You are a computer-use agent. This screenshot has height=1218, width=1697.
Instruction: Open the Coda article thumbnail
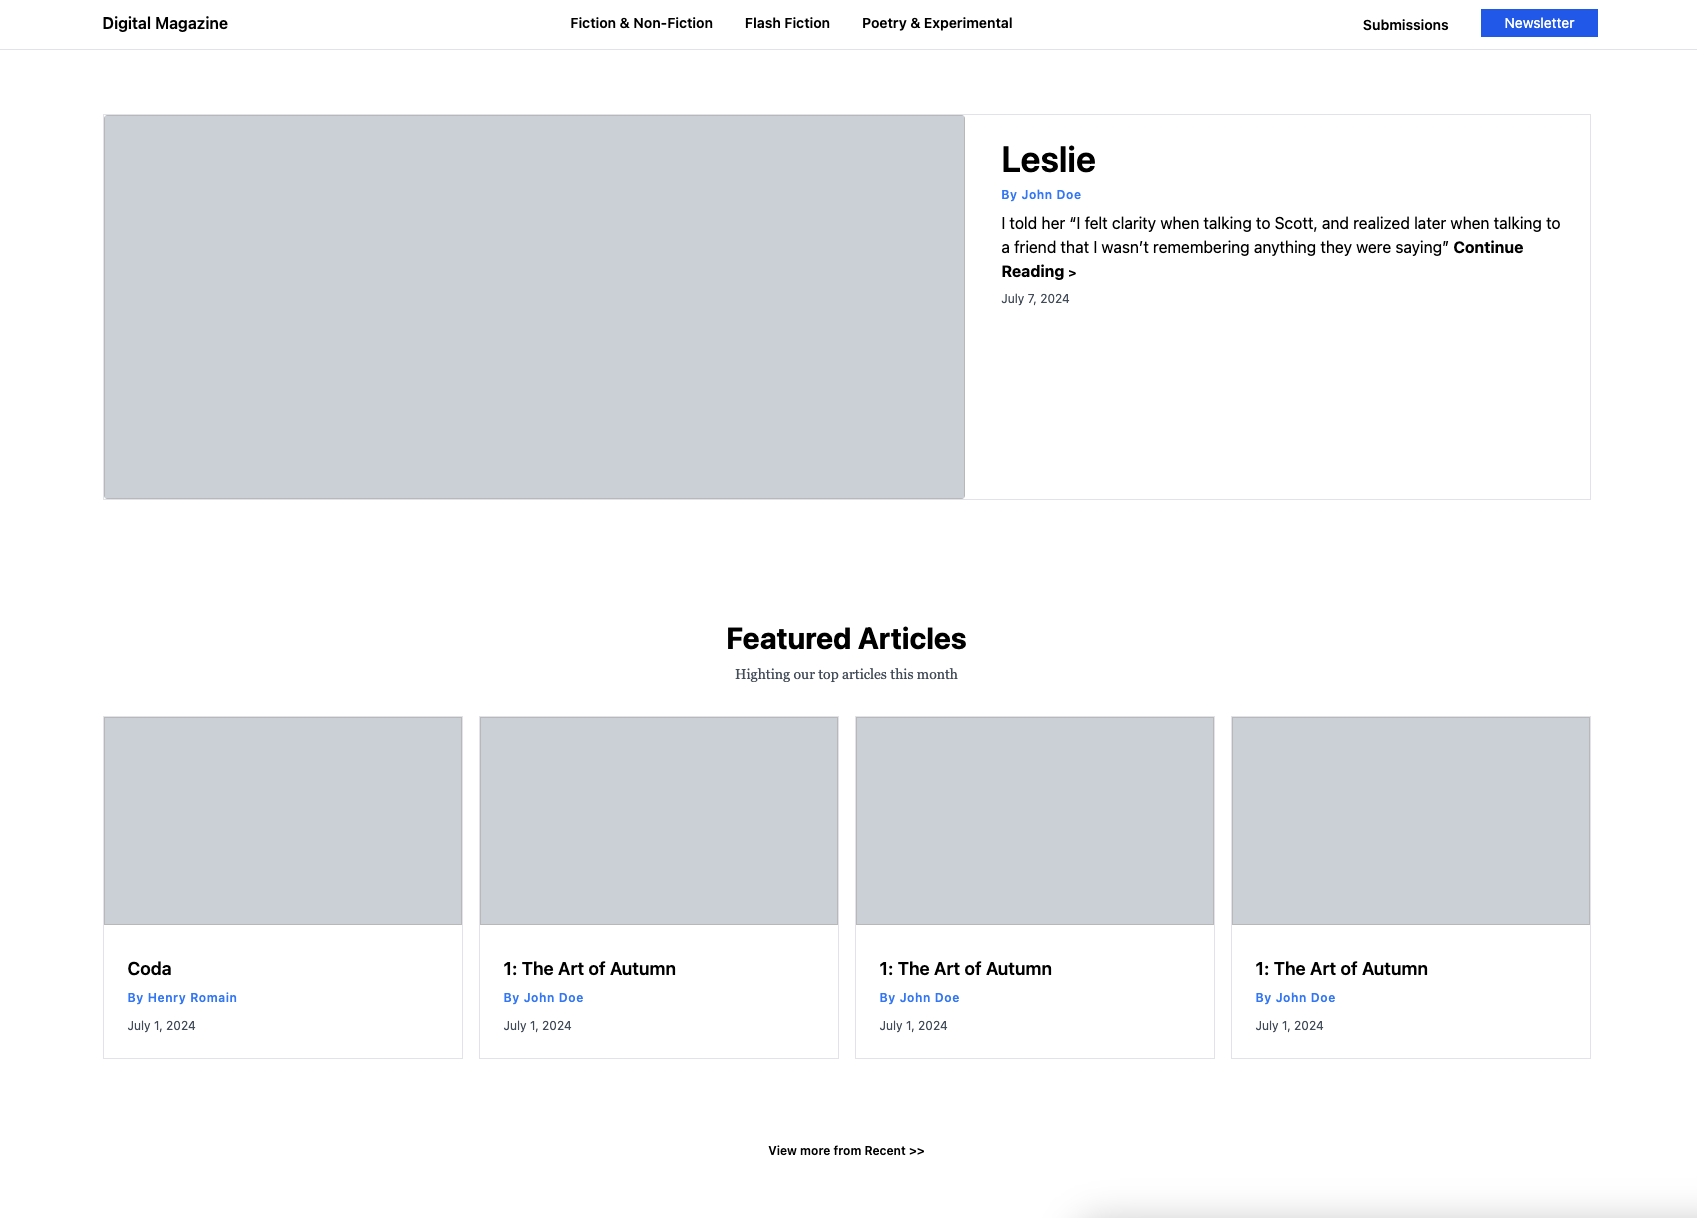pos(283,821)
